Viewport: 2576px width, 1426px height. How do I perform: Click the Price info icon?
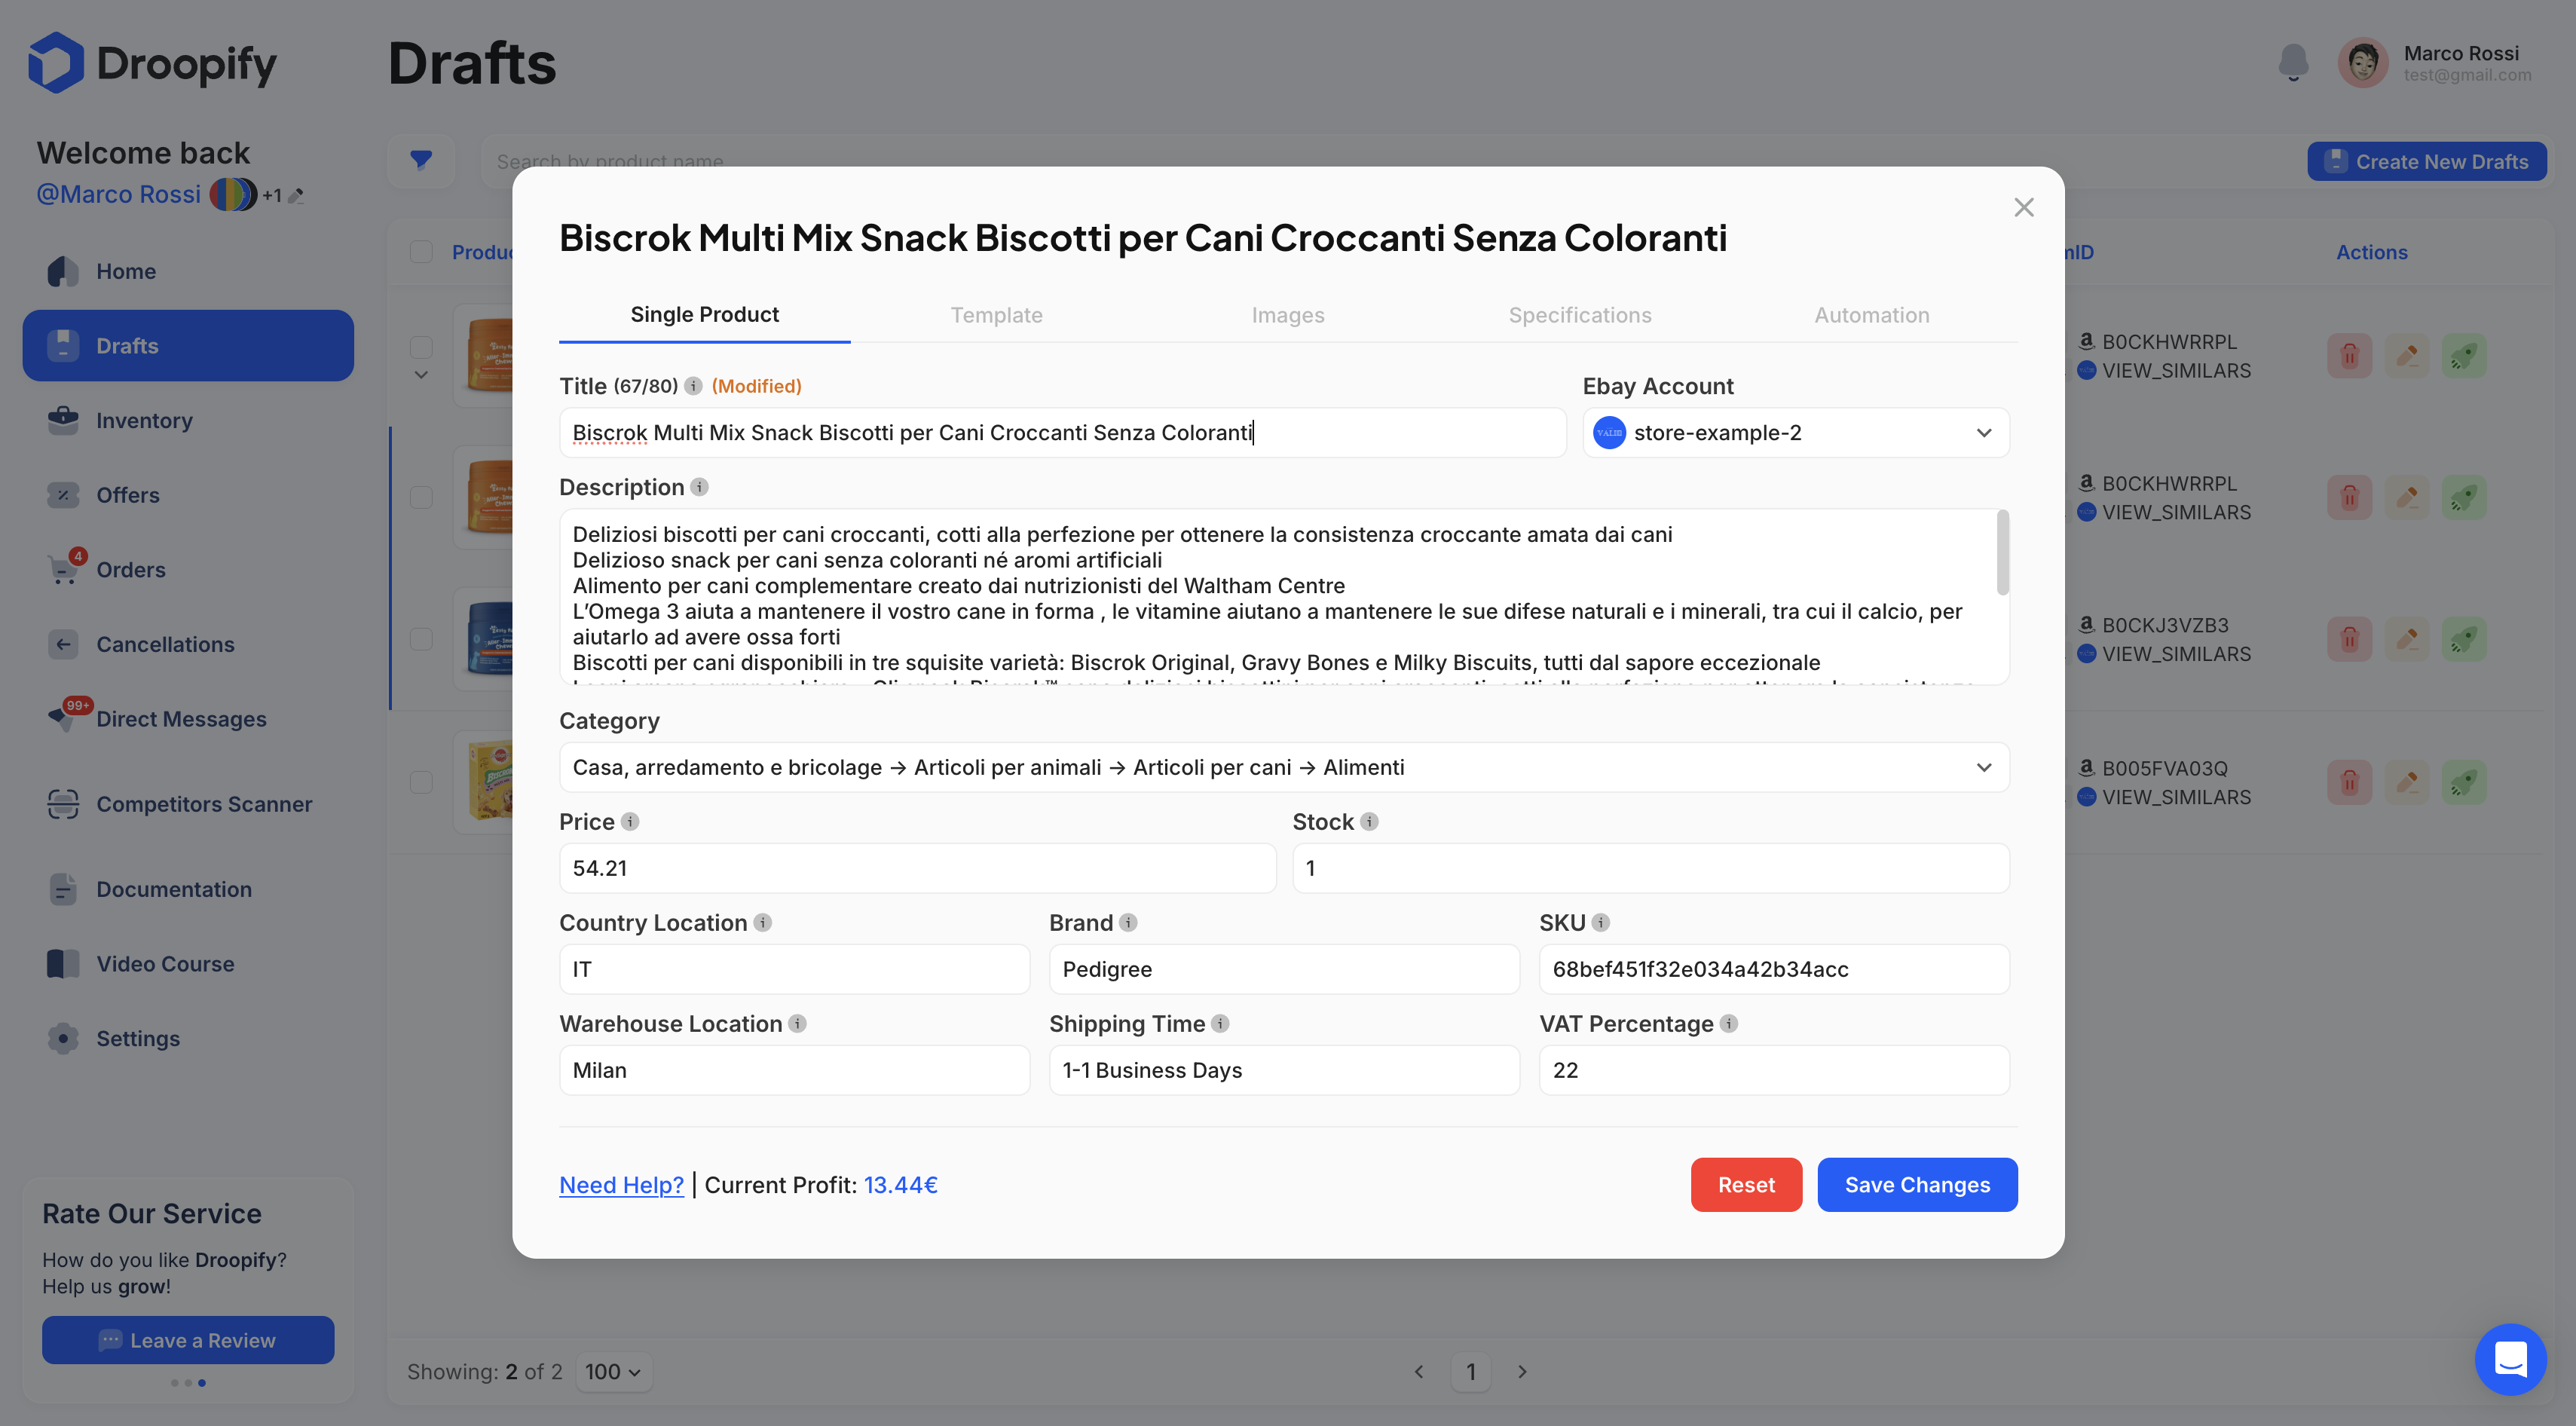[630, 821]
